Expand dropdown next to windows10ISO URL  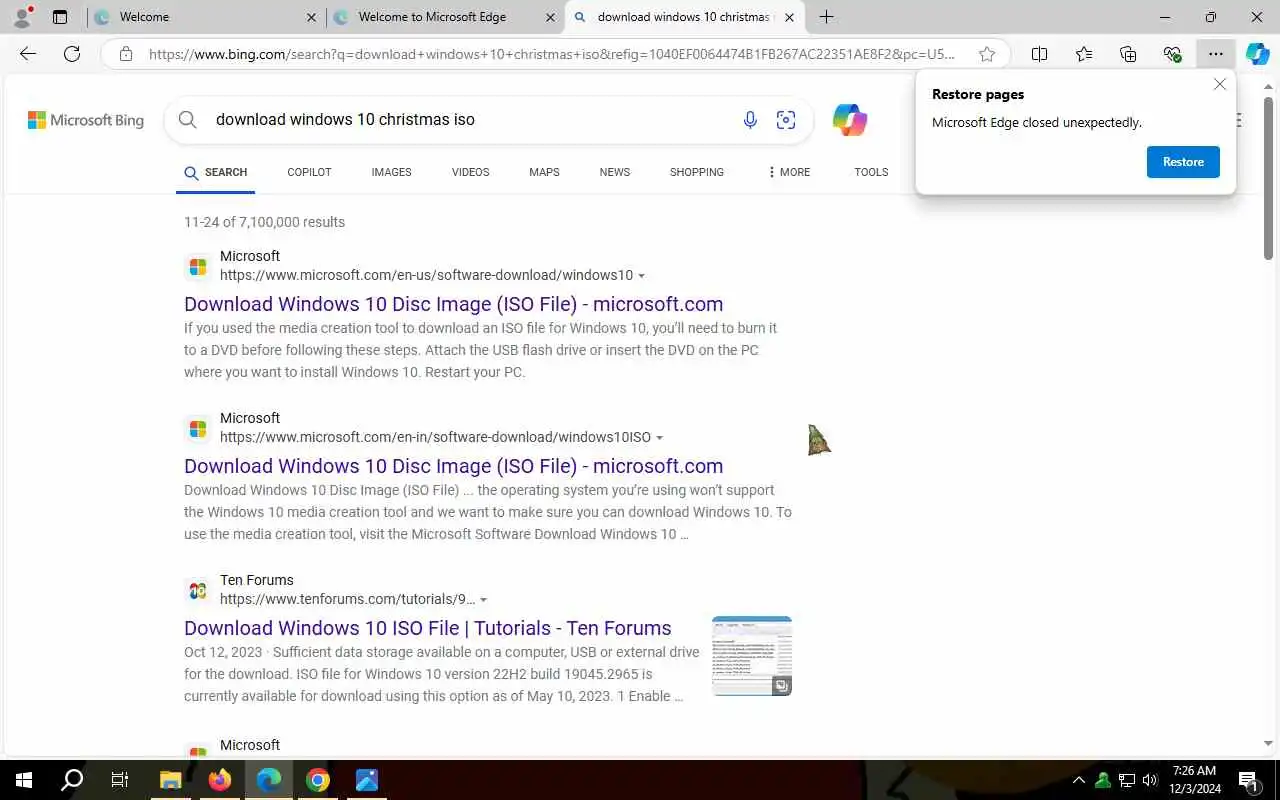(659, 438)
